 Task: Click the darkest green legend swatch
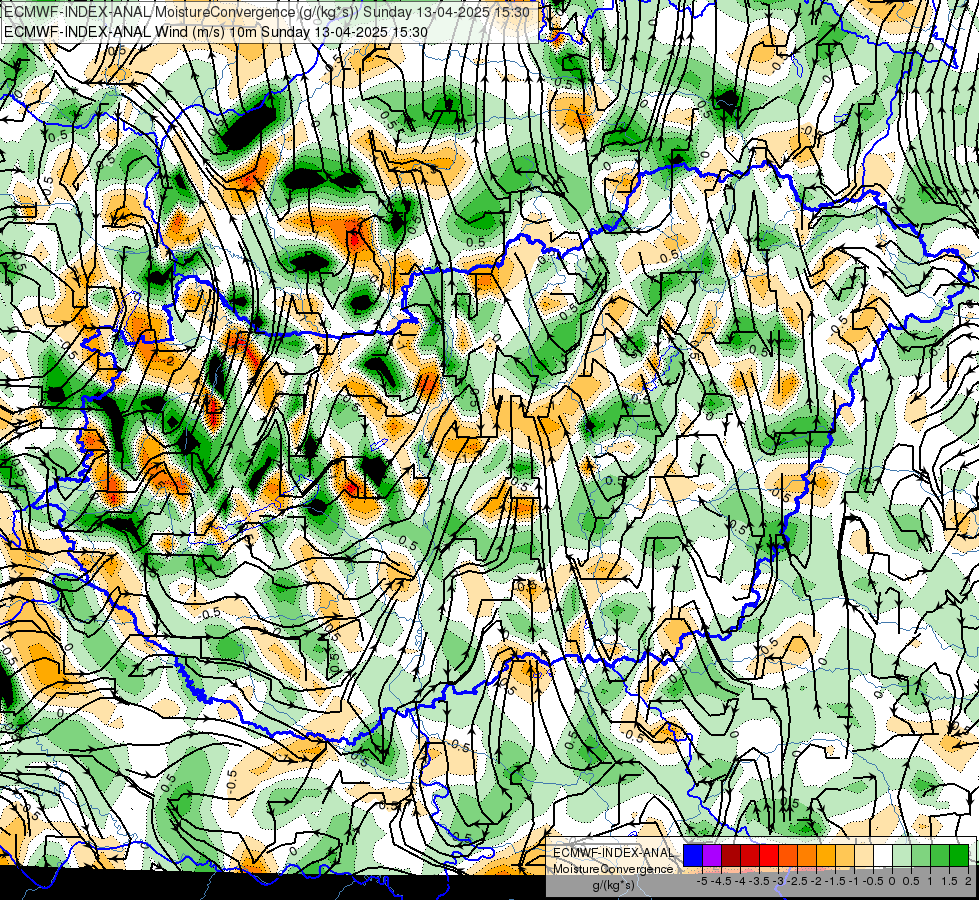[x=960, y=855]
